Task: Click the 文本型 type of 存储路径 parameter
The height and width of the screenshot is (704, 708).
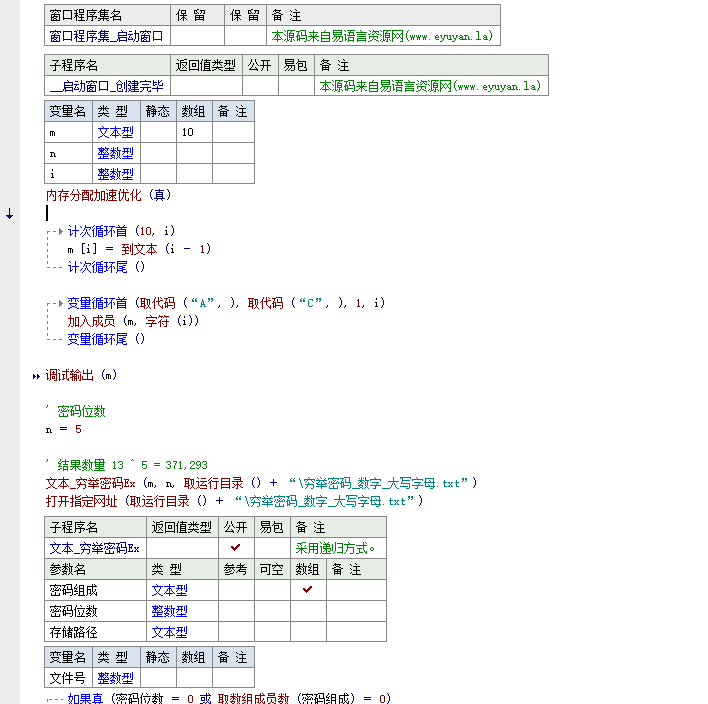Action: 169,632
